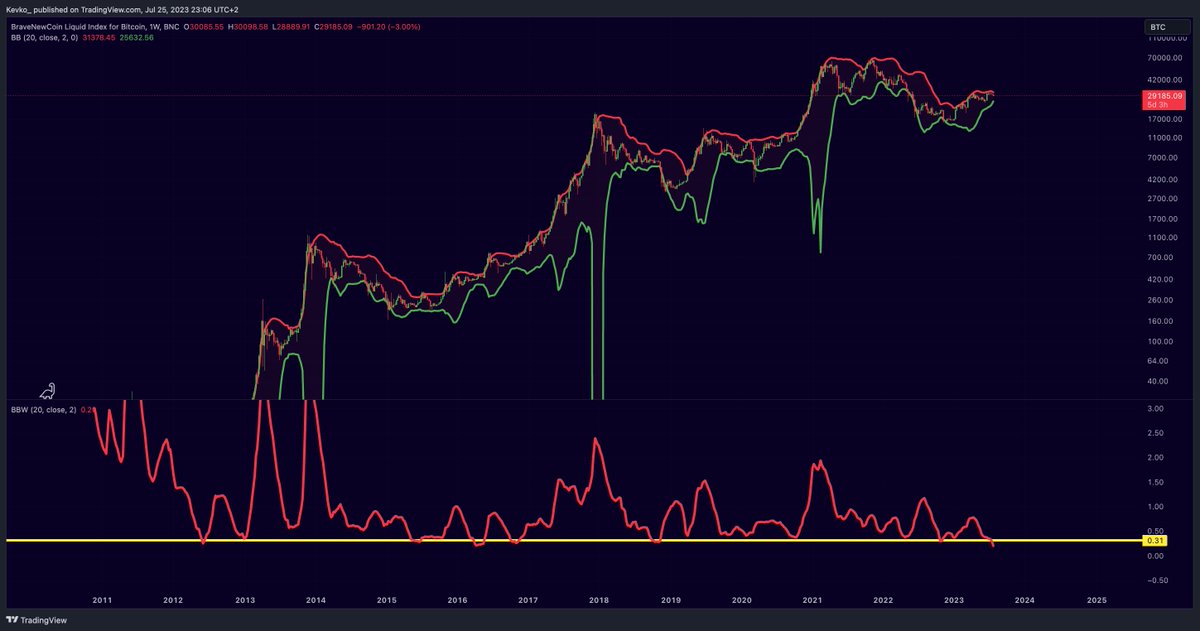Click the 'Kevko_ published on TradingView.com' header text

[75, 8]
